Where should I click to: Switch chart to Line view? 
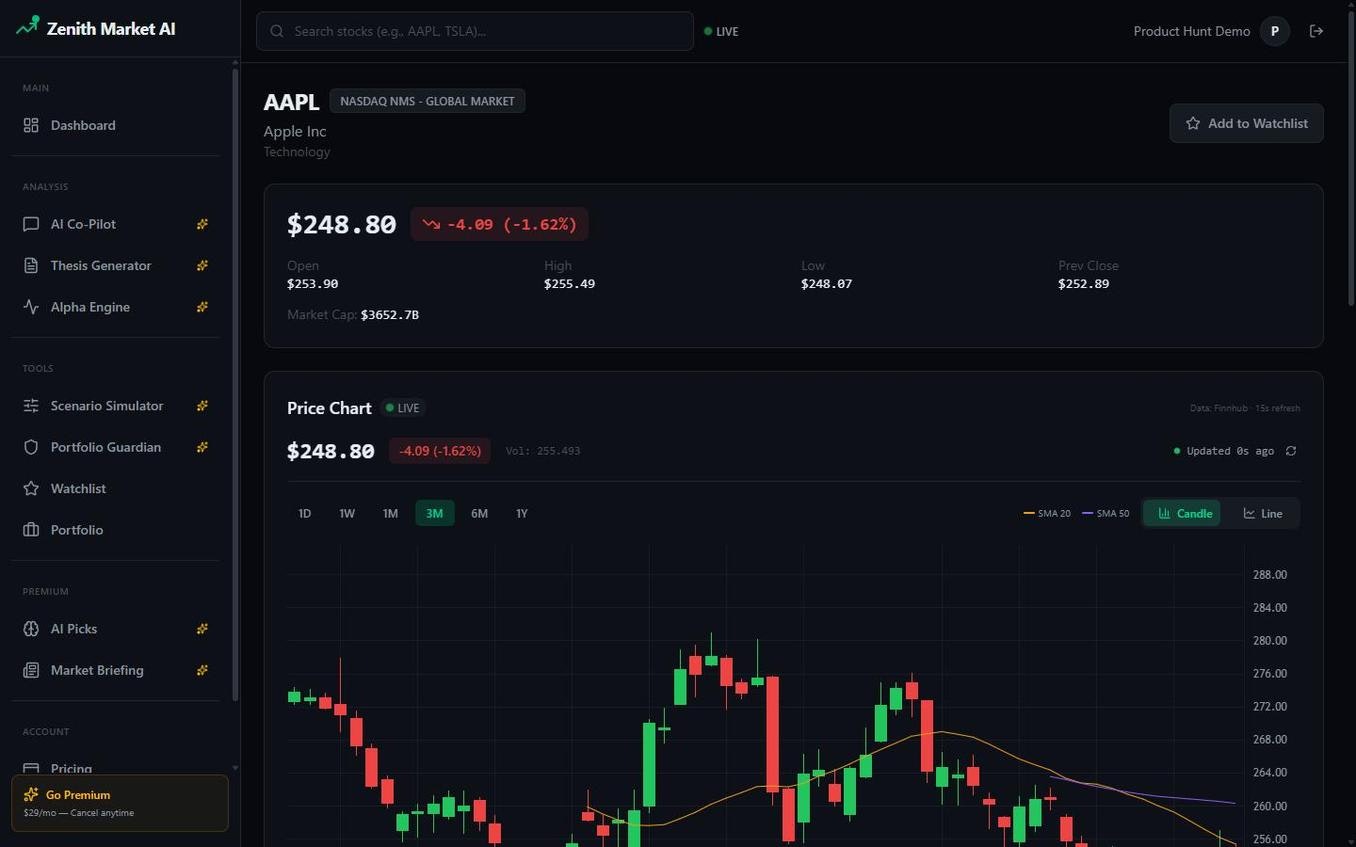click(1262, 513)
